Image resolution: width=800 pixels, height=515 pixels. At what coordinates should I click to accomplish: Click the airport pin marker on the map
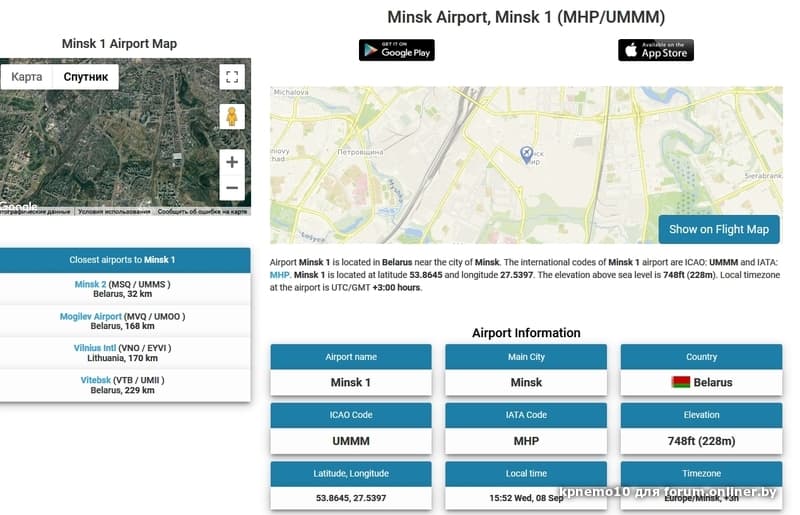pos(526,155)
